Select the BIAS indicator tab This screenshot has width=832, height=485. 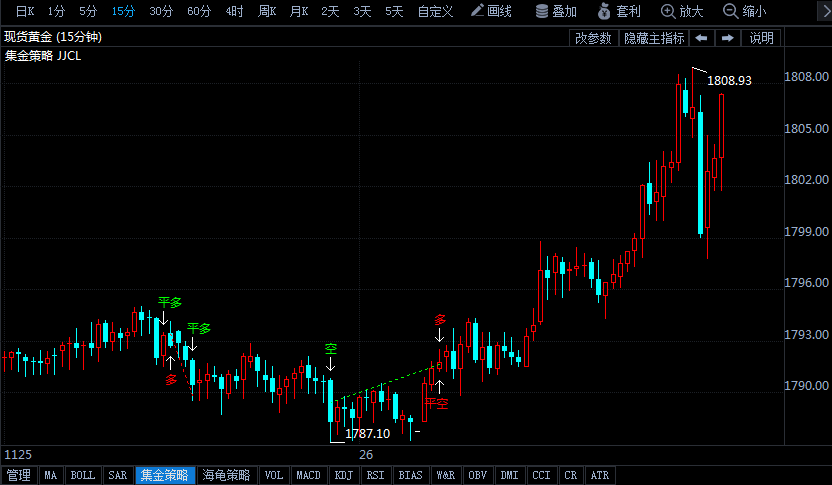pos(410,475)
